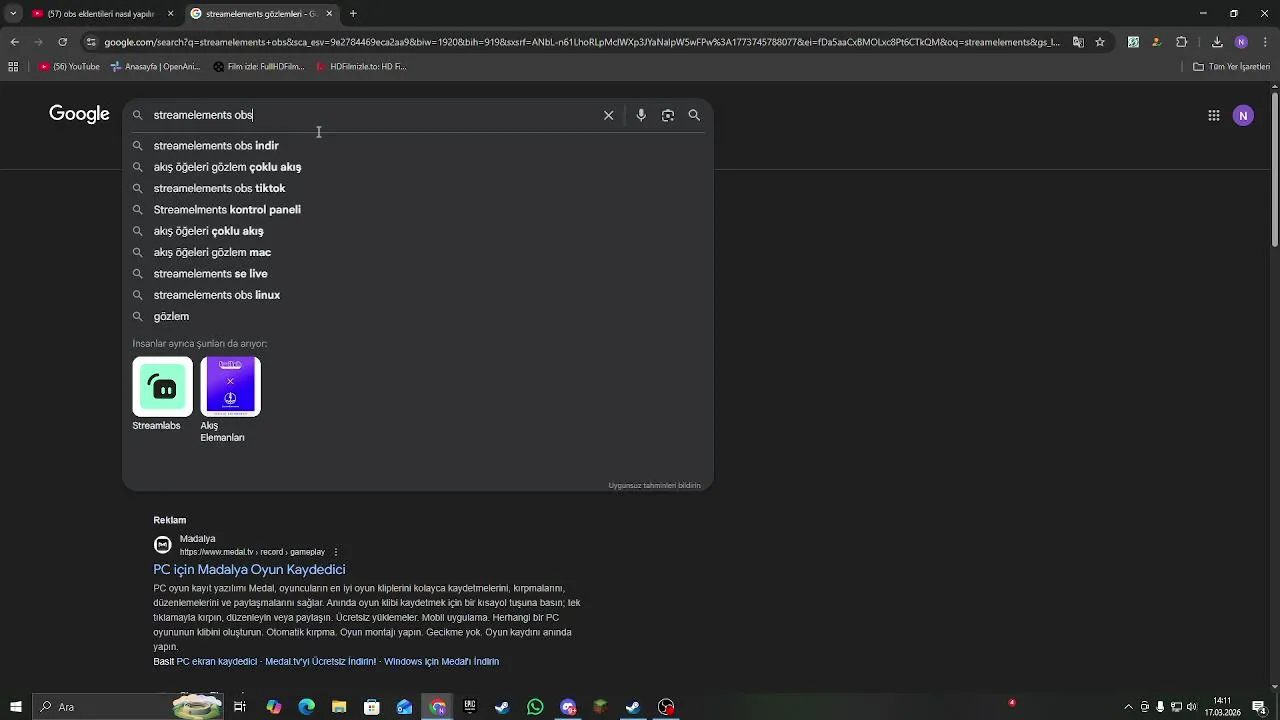
Task: Open Task View on the taskbar
Action: [x=240, y=707]
